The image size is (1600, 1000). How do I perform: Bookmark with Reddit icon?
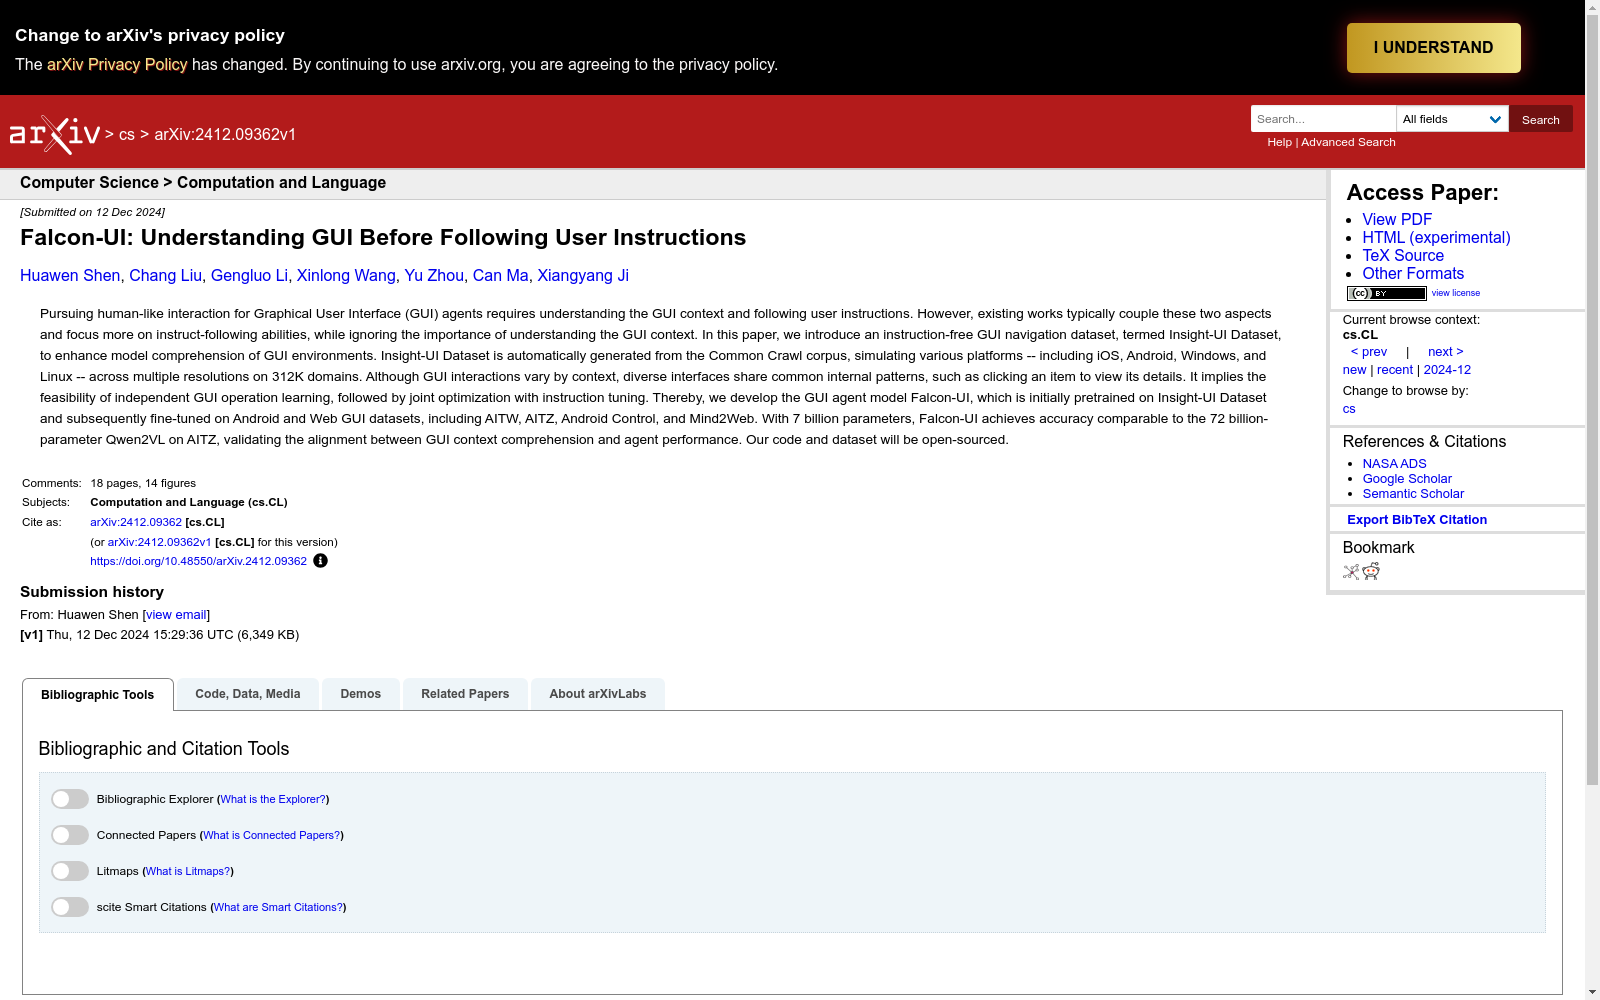tap(1371, 571)
